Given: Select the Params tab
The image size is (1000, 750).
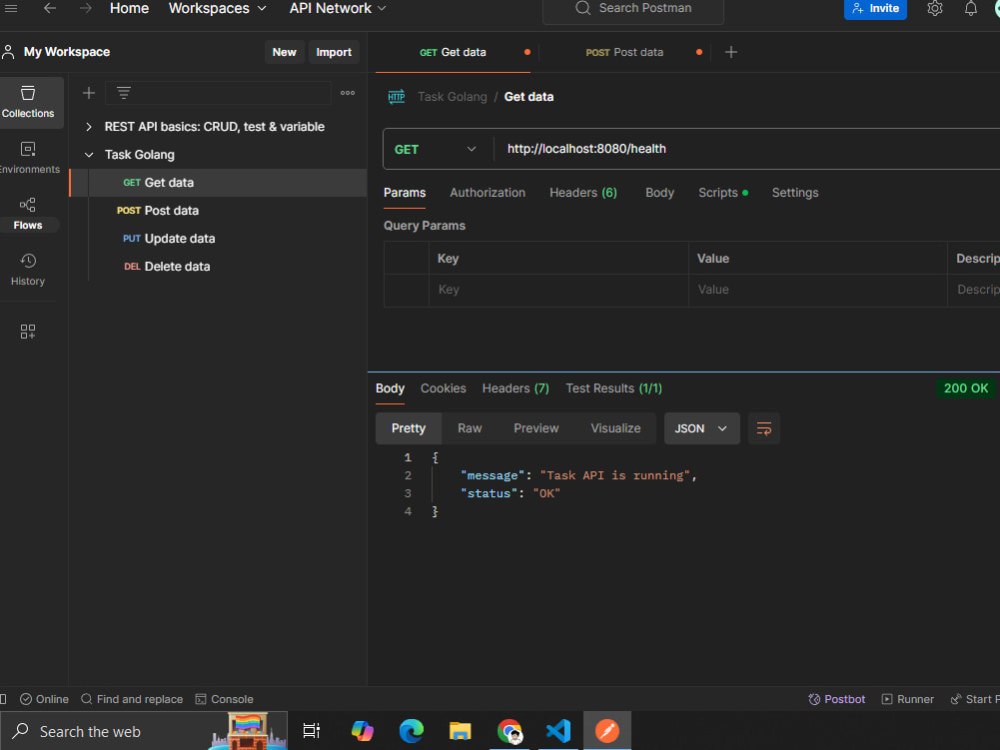Looking at the screenshot, I should [404, 193].
